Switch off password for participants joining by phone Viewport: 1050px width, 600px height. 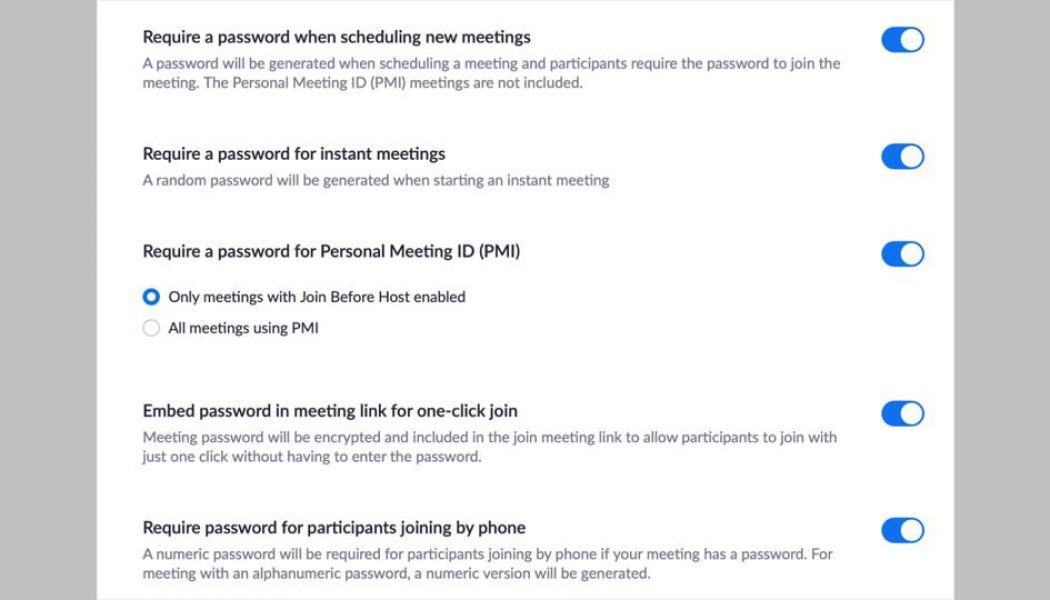tap(902, 530)
